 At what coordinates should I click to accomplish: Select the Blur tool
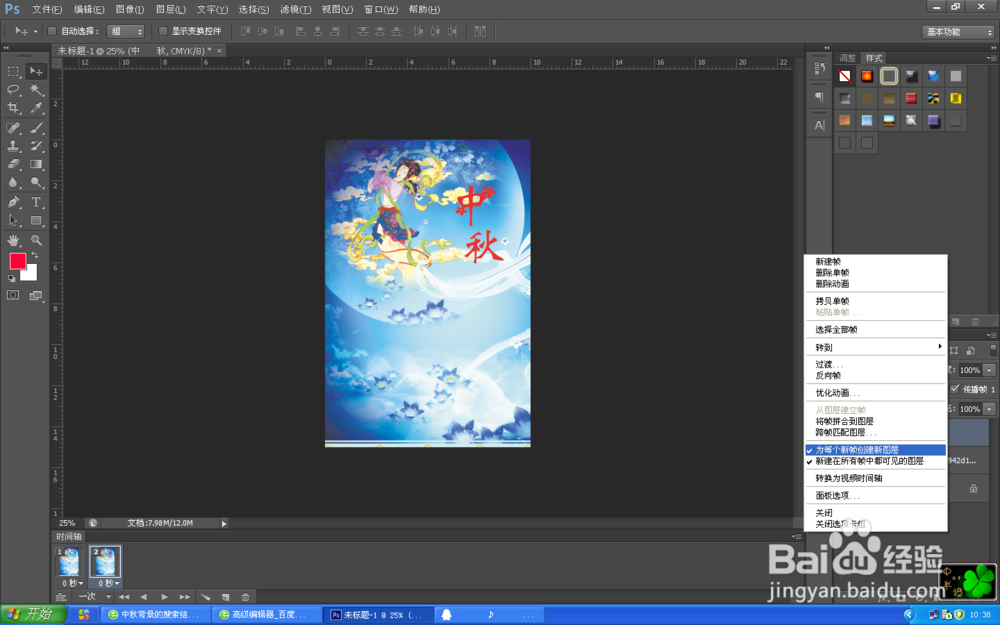click(x=13, y=183)
